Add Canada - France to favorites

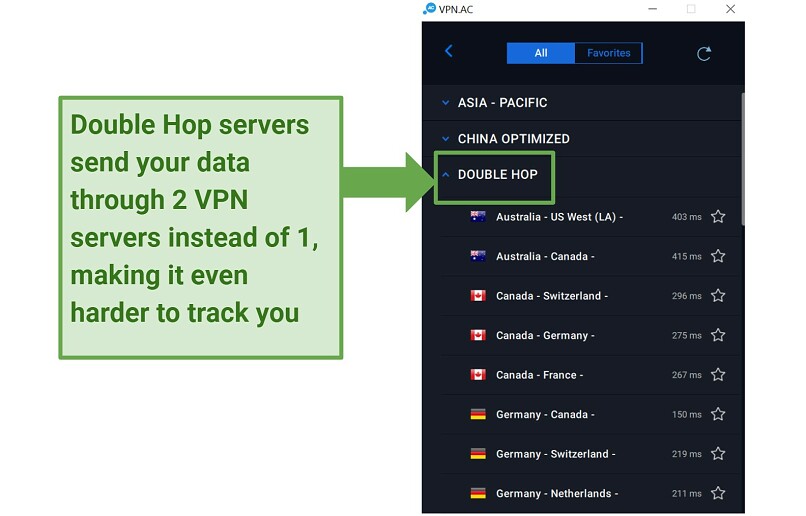point(718,375)
